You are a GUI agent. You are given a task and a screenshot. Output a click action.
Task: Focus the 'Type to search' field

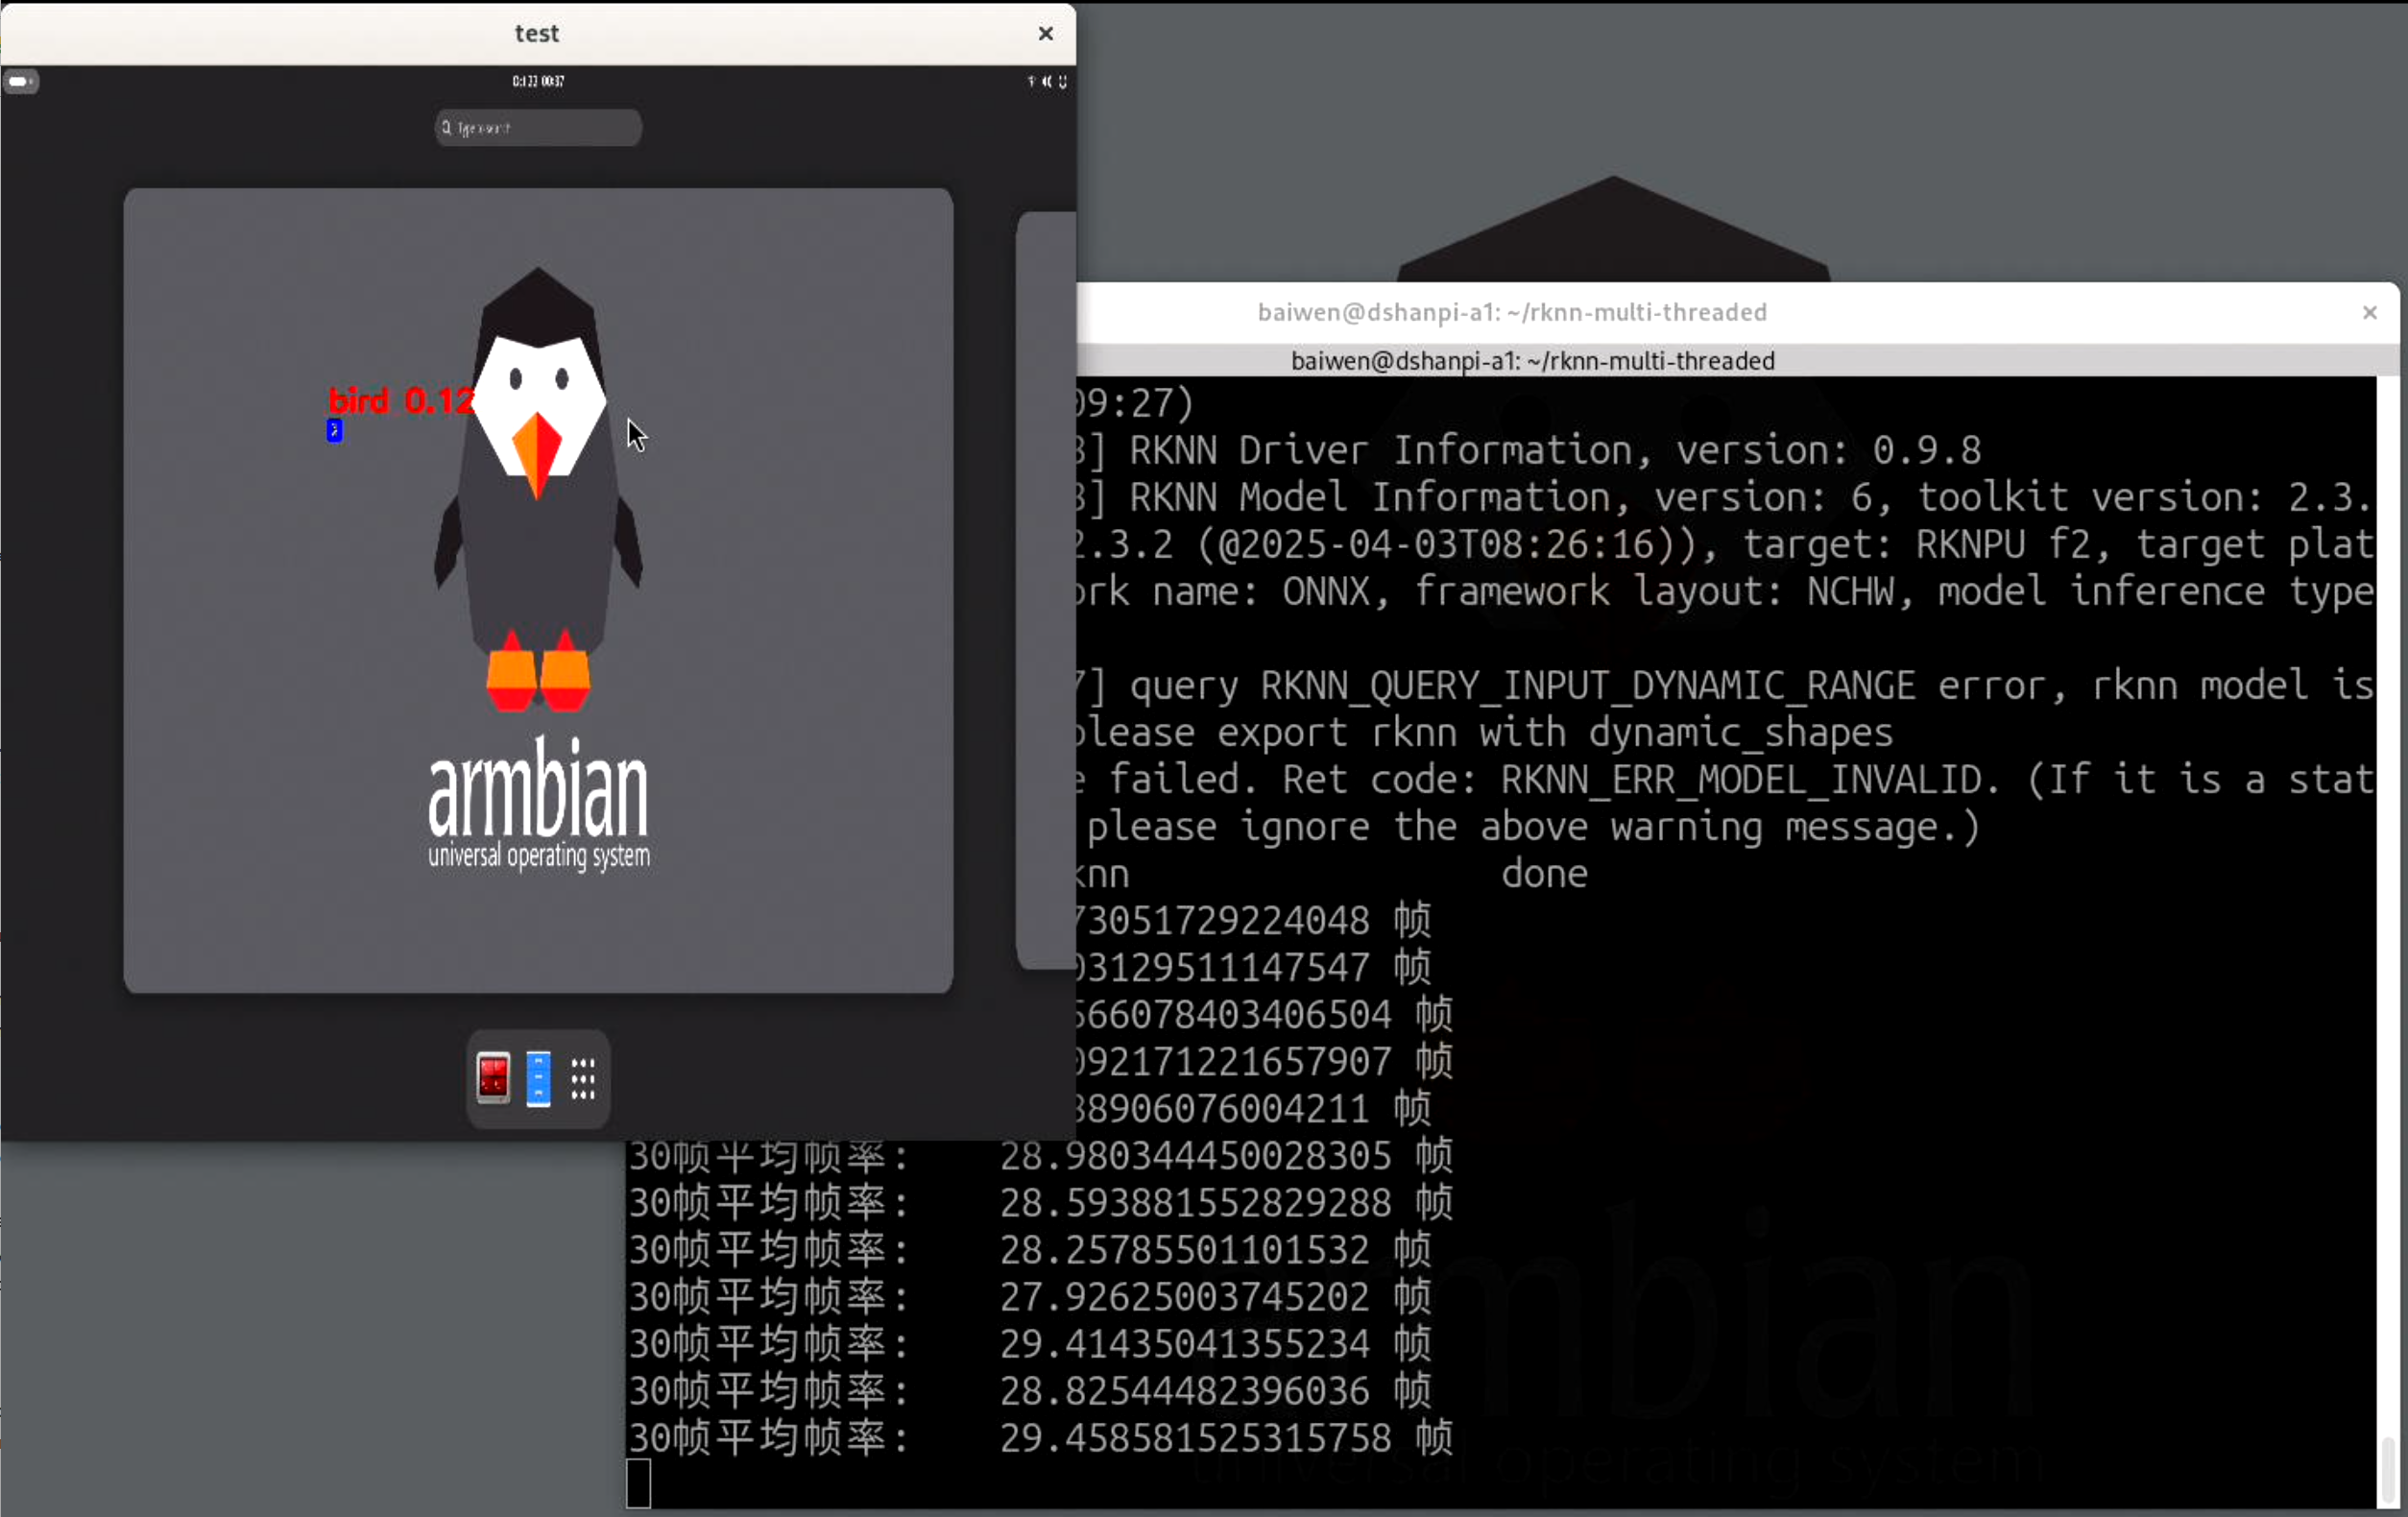538,128
